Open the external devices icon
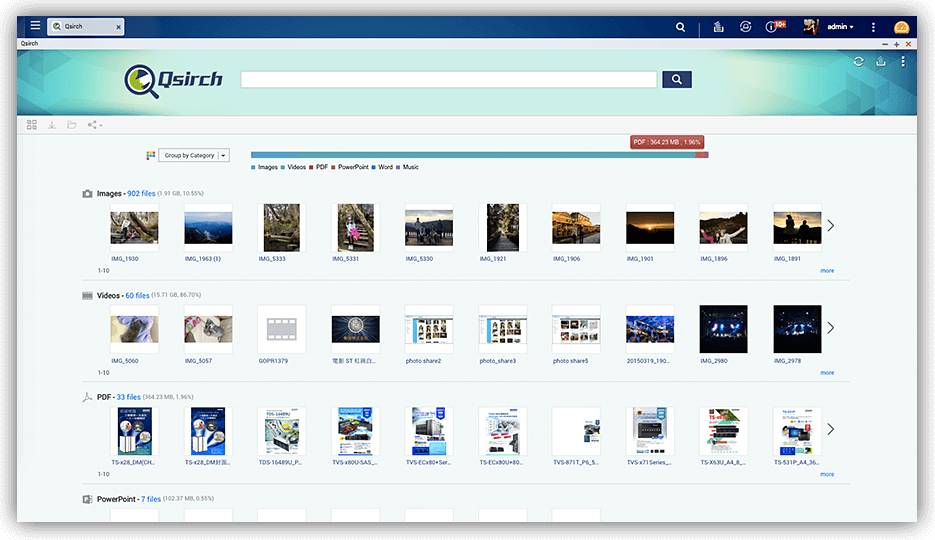 point(745,27)
